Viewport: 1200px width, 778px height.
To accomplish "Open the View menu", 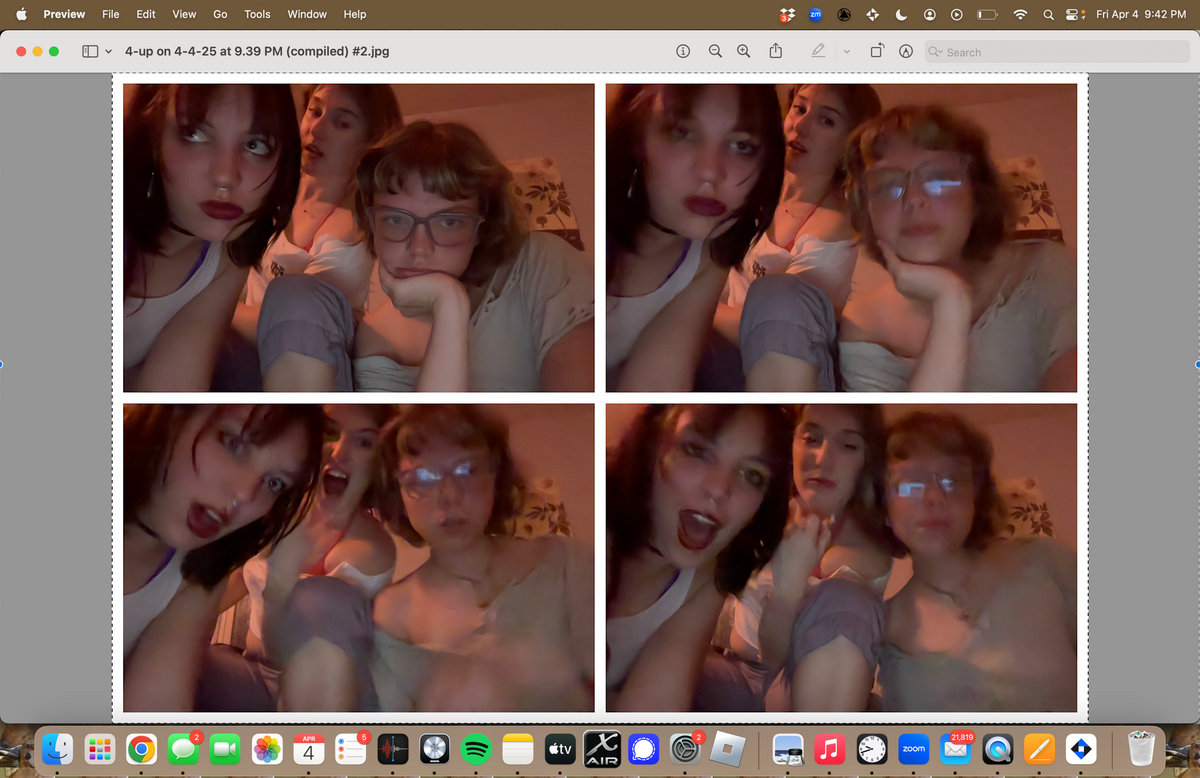I will tap(184, 14).
